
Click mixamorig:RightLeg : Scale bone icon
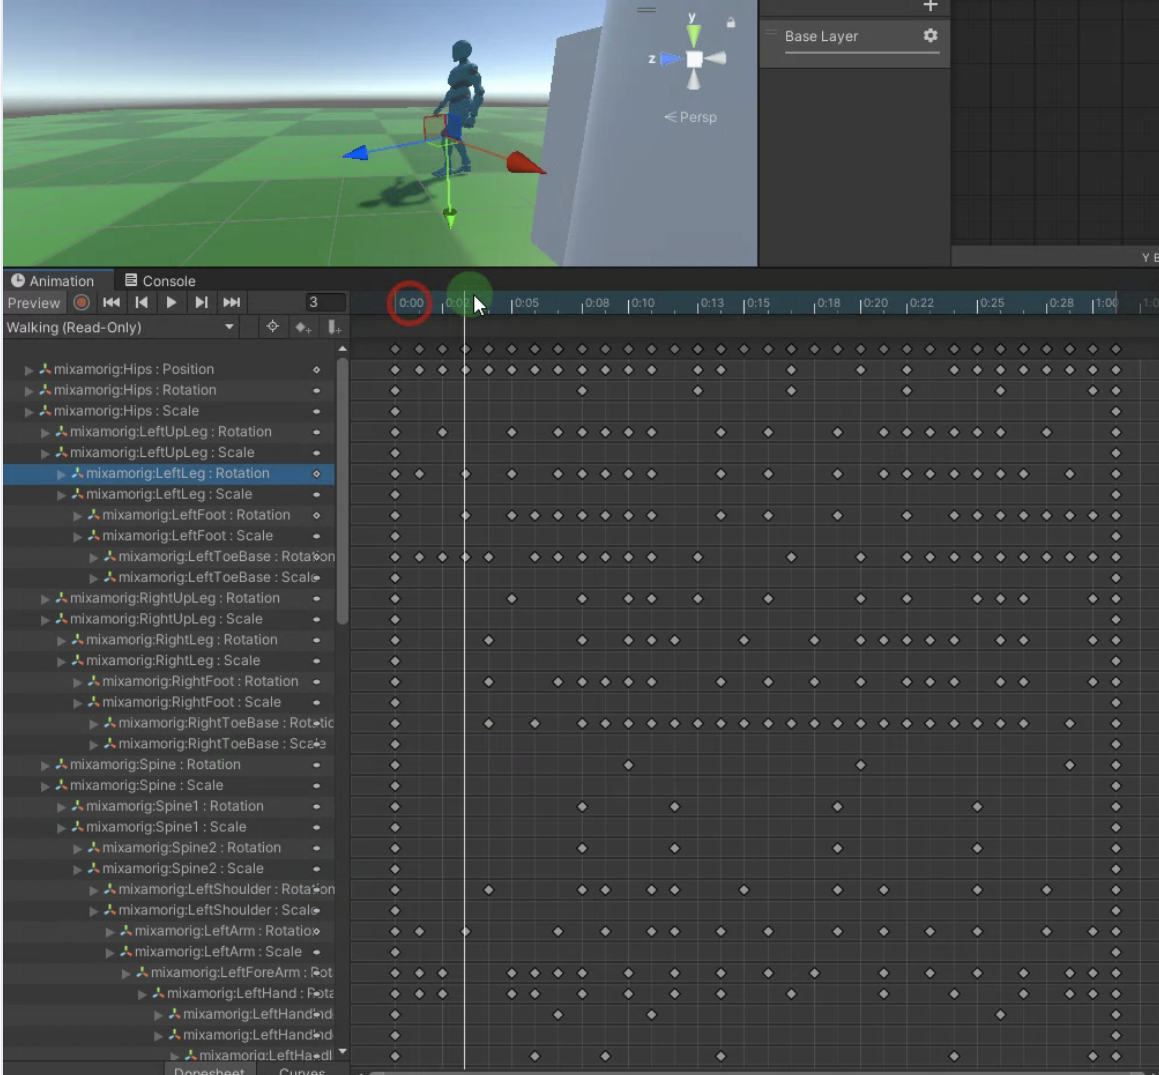78,660
